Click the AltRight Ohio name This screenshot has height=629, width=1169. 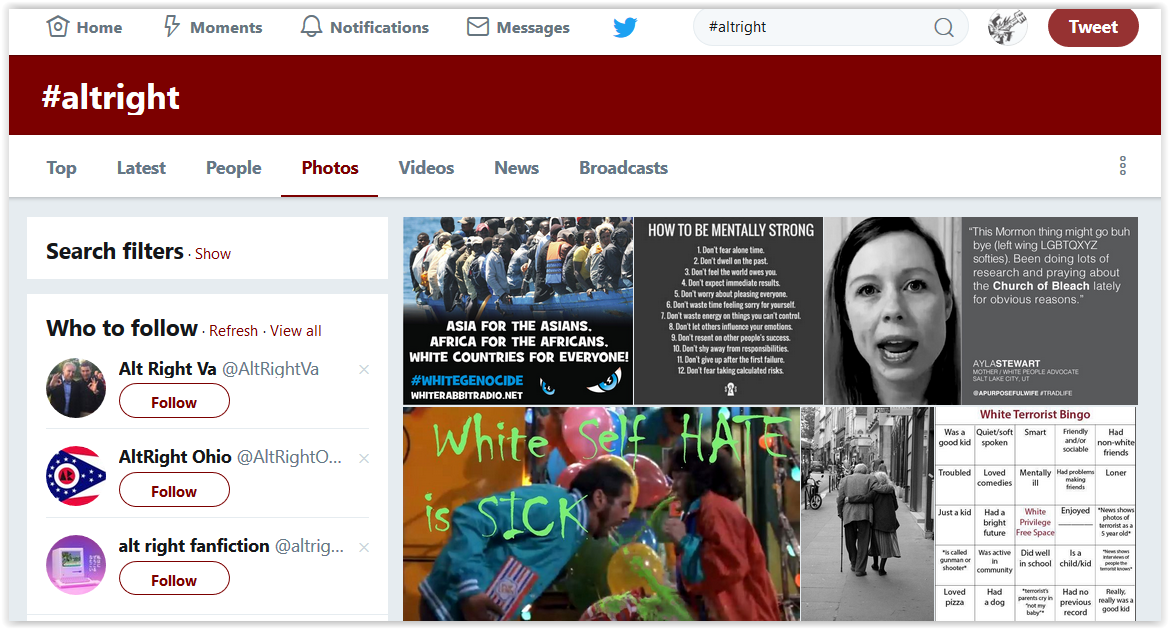pyautogui.click(x=175, y=457)
